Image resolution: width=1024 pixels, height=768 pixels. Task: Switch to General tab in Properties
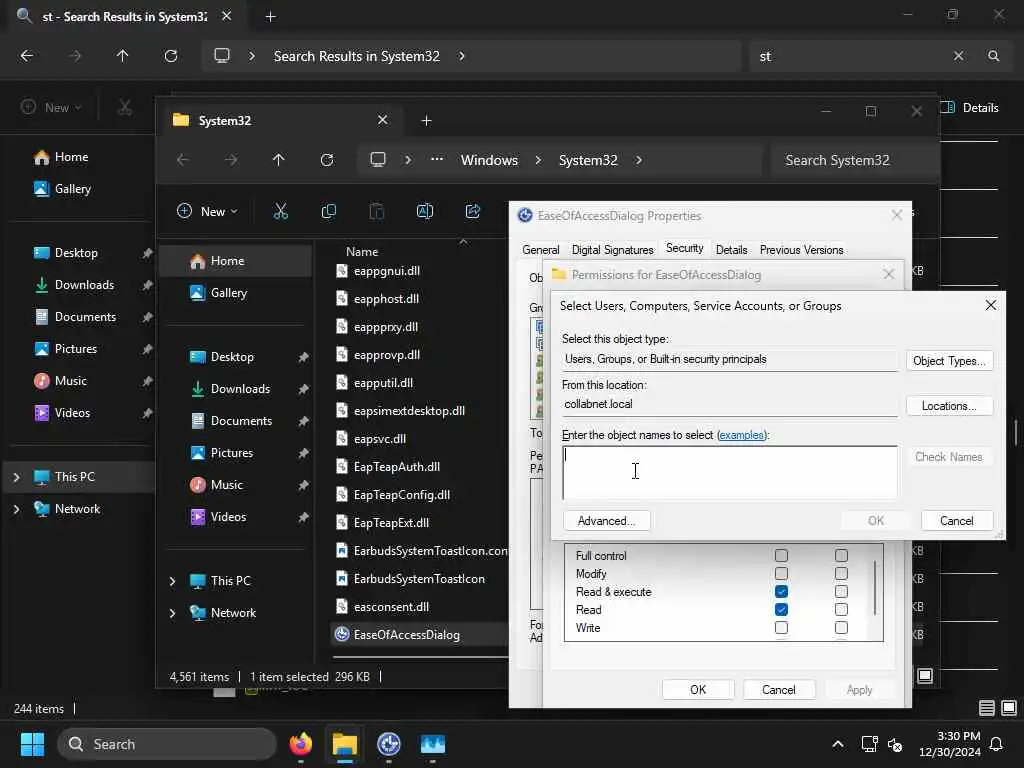541,249
